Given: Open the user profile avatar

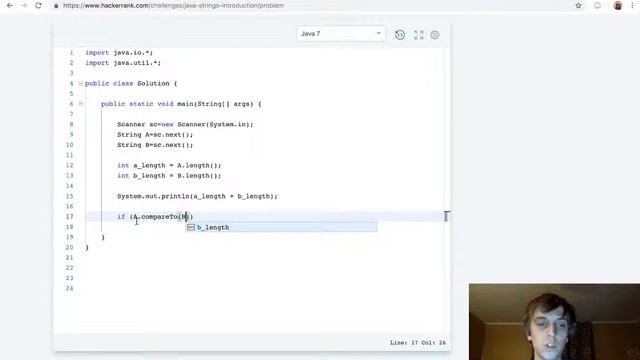Looking at the screenshot, I should 618,6.
